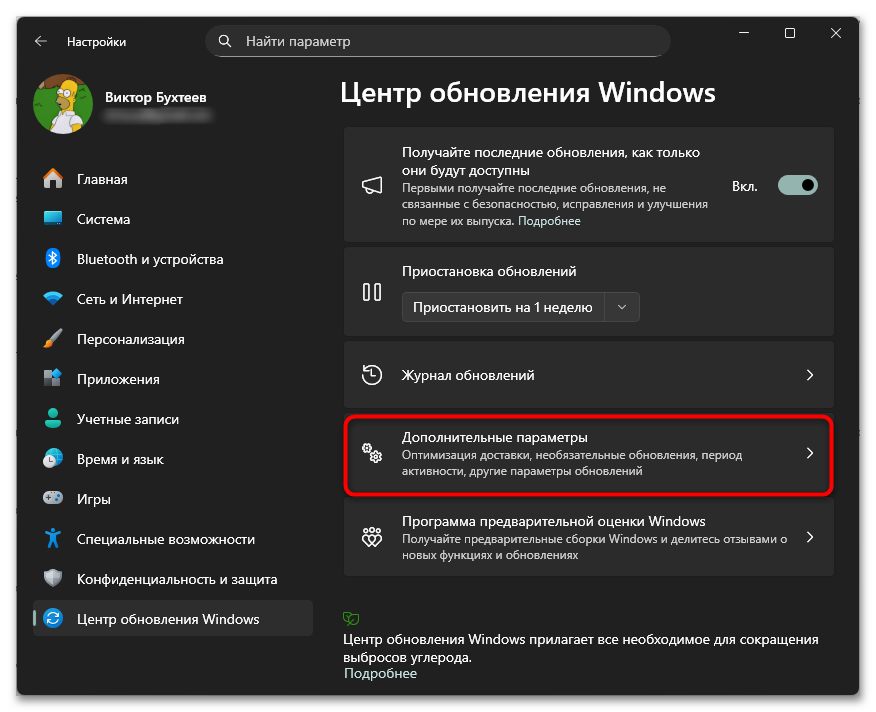This screenshot has width=876, height=712.
Task: Open Подробнее link about carbon emissions
Action: (380, 673)
